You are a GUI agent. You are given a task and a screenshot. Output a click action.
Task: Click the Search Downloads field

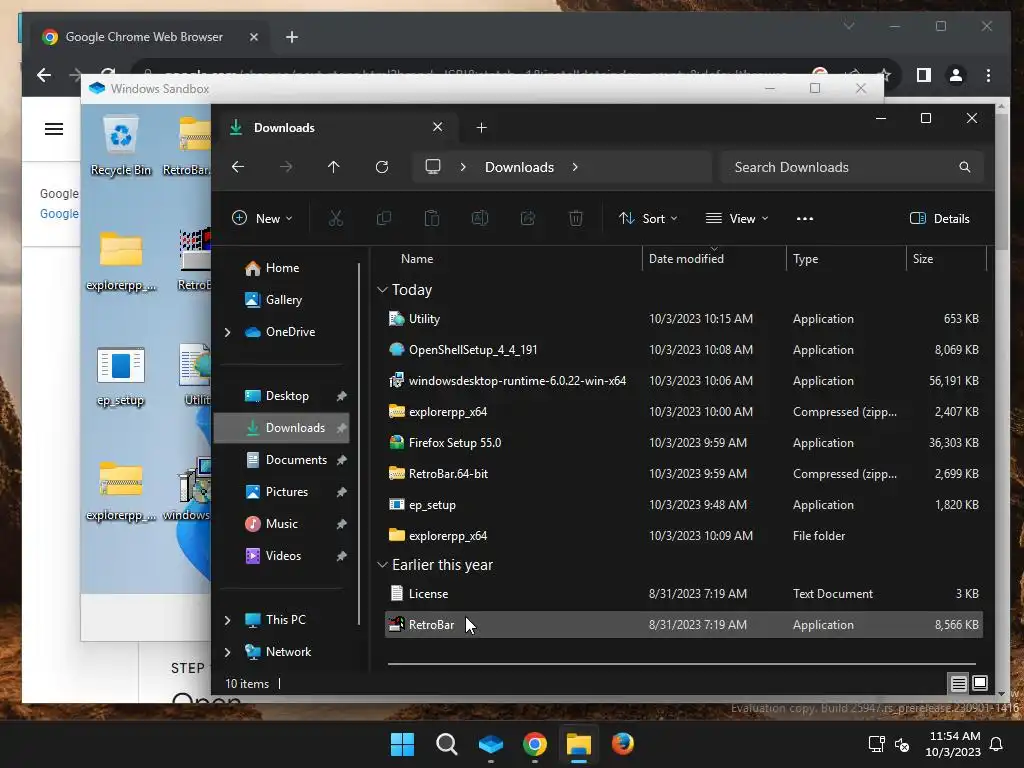point(851,167)
